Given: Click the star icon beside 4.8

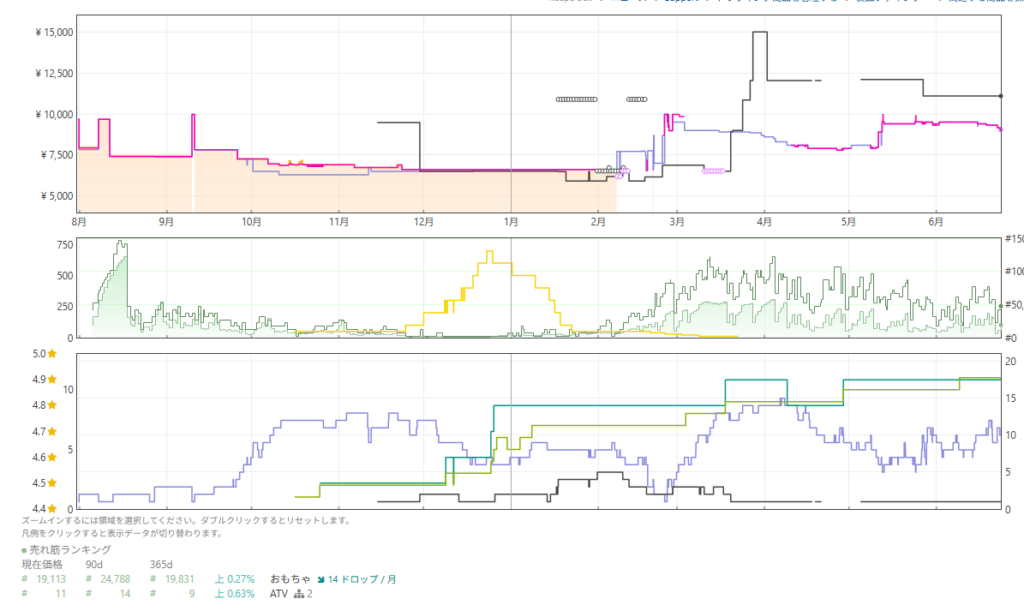Looking at the screenshot, I should tap(52, 405).
